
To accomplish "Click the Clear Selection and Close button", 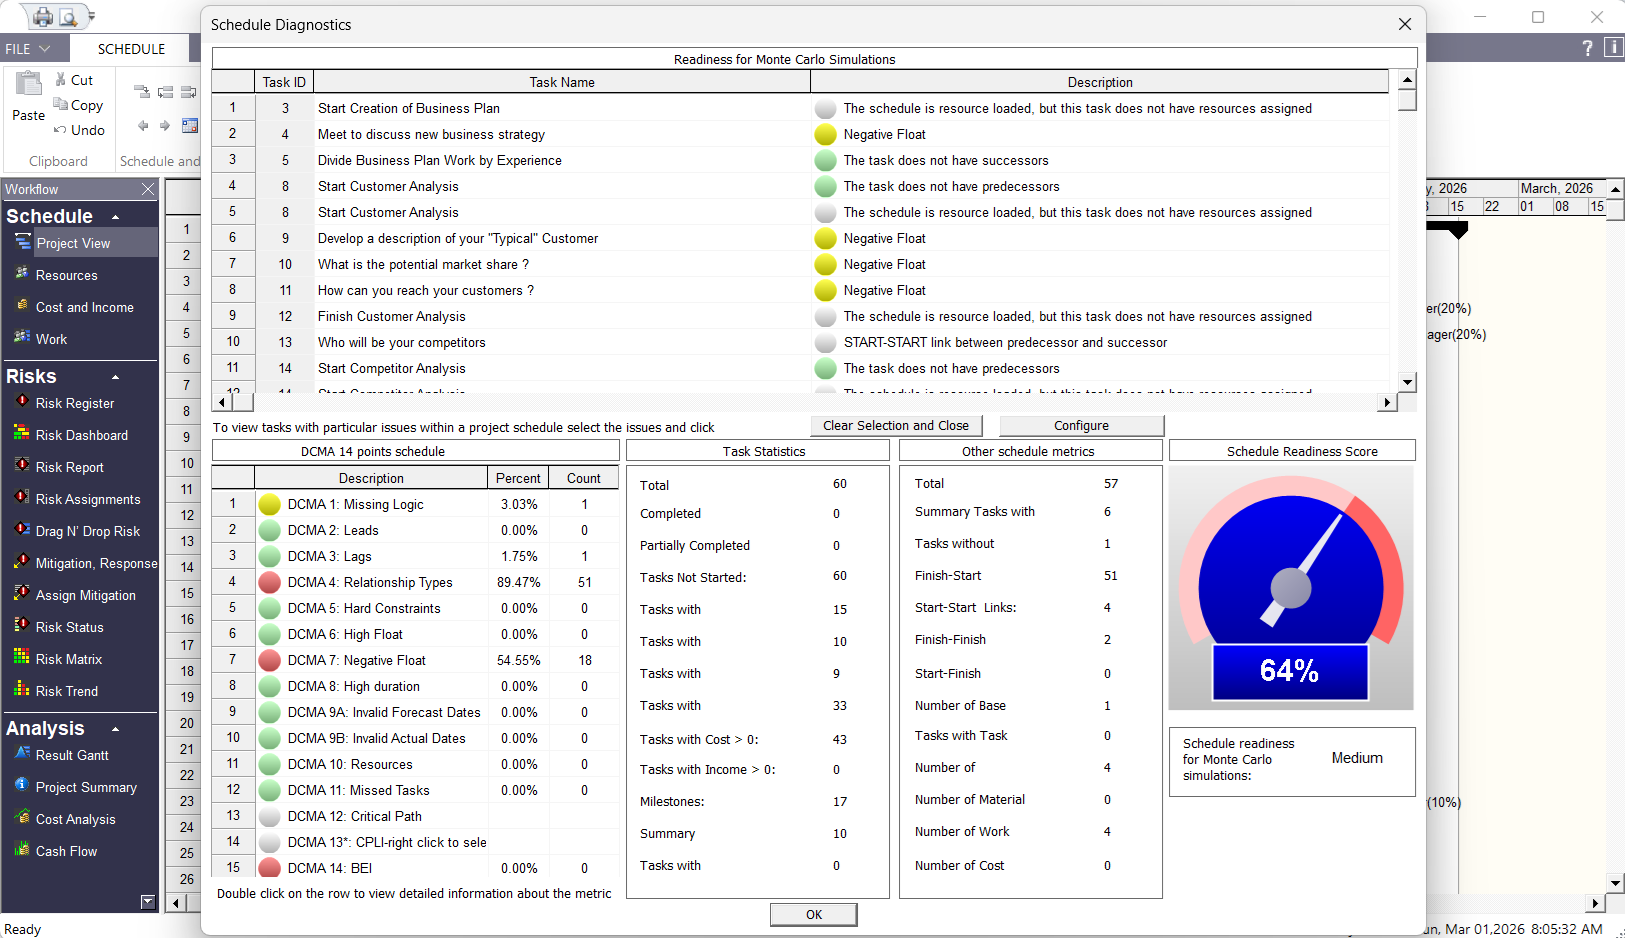I will pos(895,425).
